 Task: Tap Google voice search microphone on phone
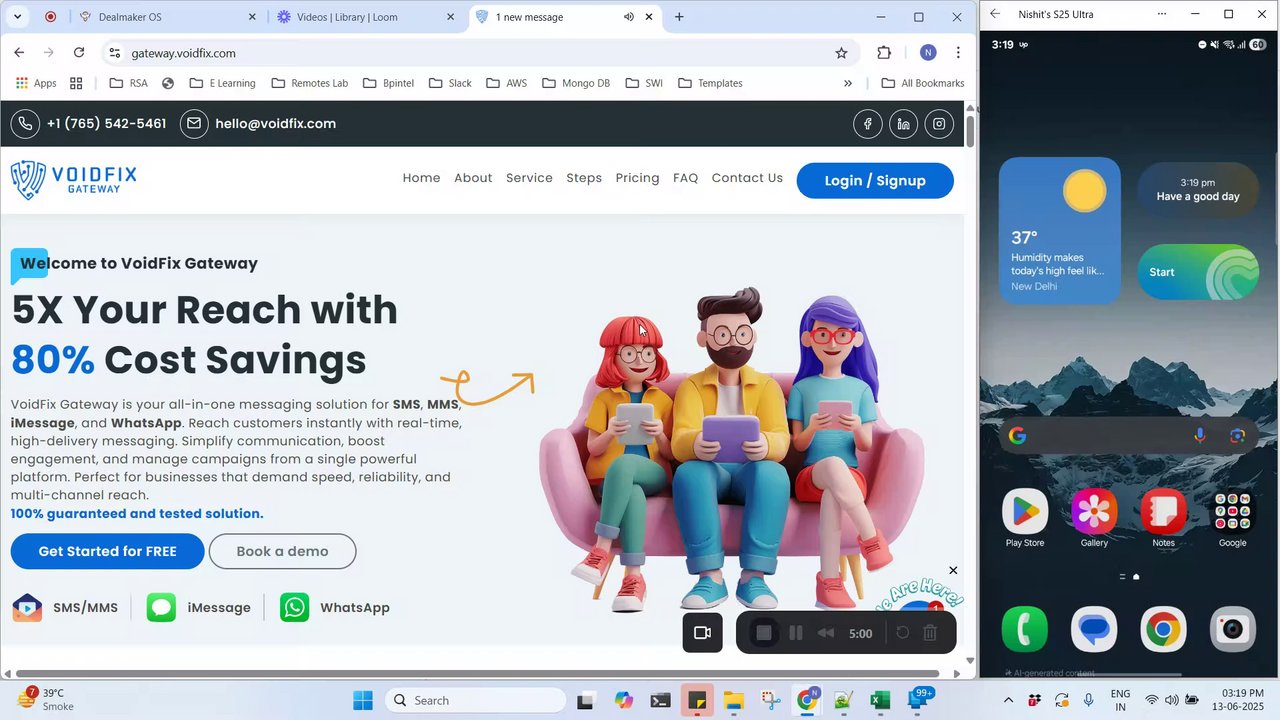click(x=1200, y=436)
